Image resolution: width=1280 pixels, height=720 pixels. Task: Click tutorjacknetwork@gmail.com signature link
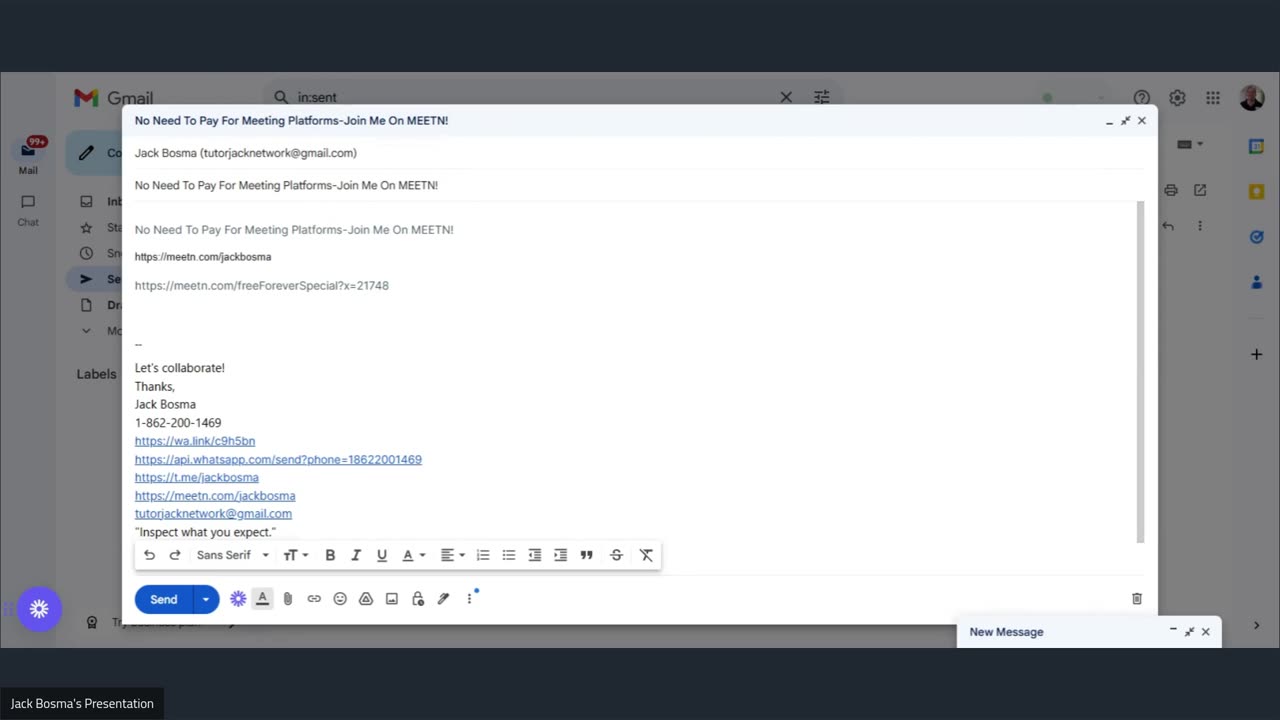tap(213, 513)
